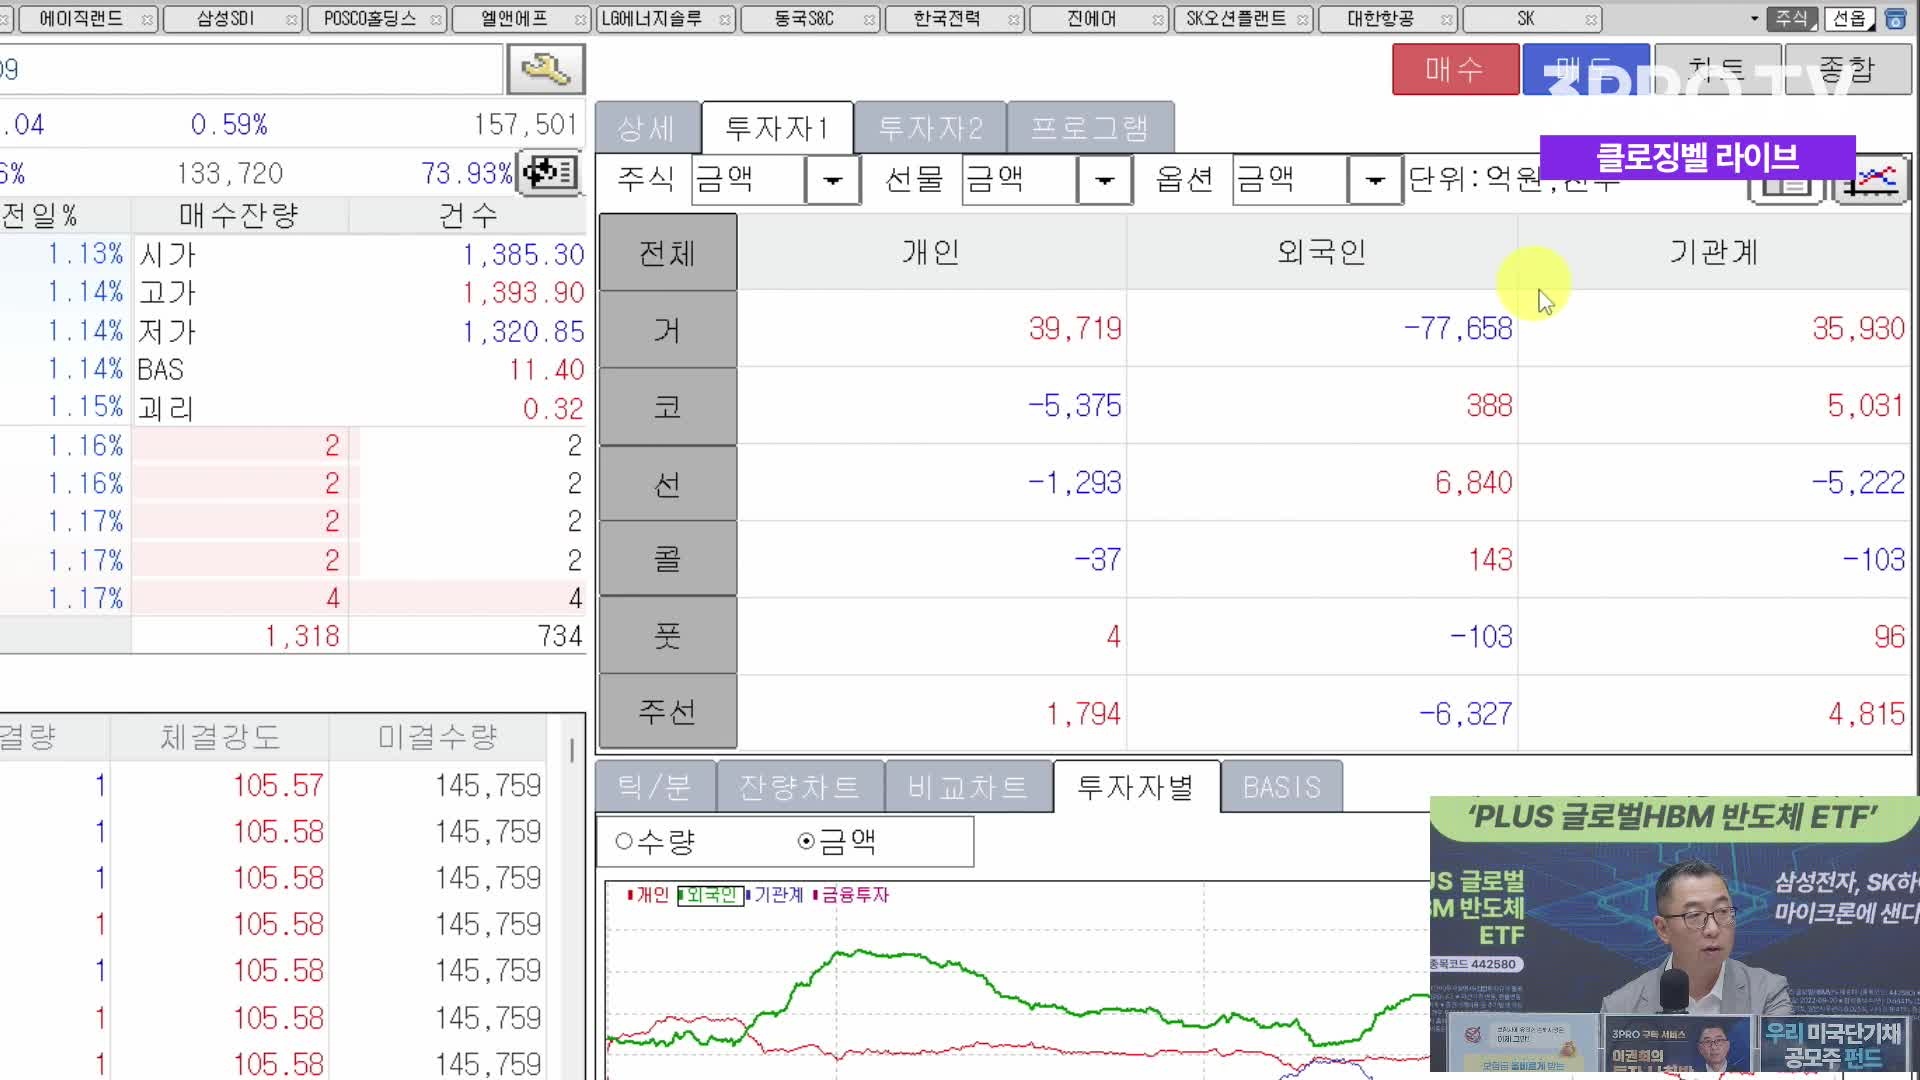Click the 주선 row button
The image size is (1920, 1080).
667,712
